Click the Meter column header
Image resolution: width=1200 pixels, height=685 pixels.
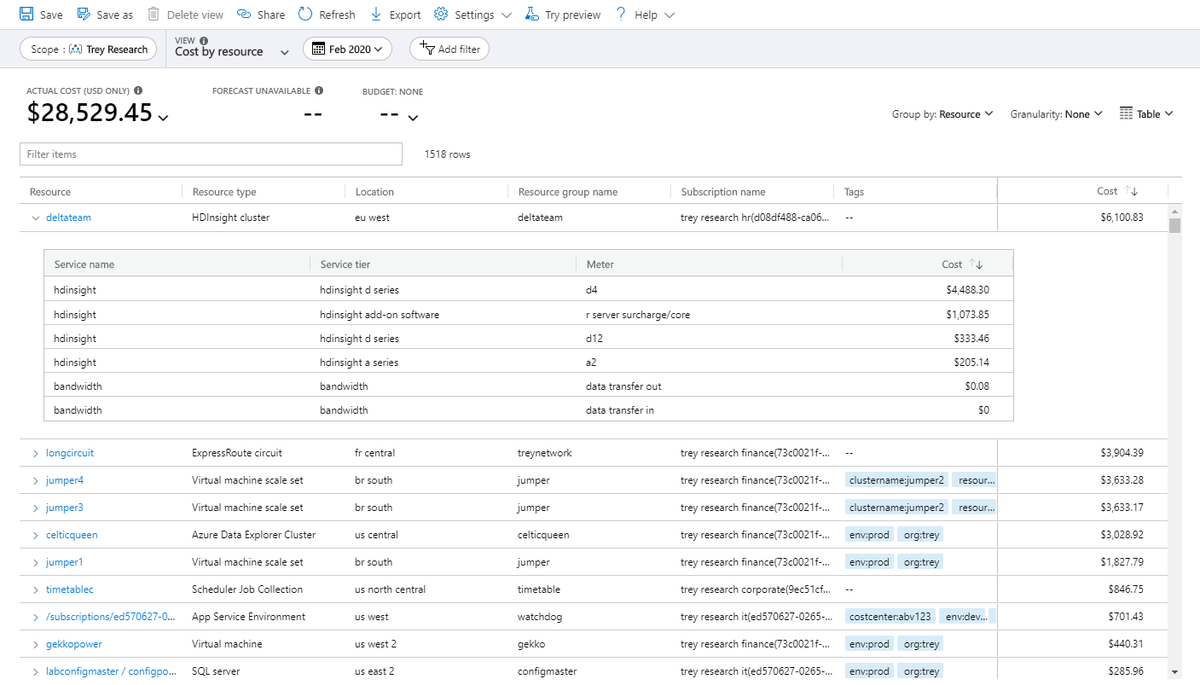tap(600, 265)
